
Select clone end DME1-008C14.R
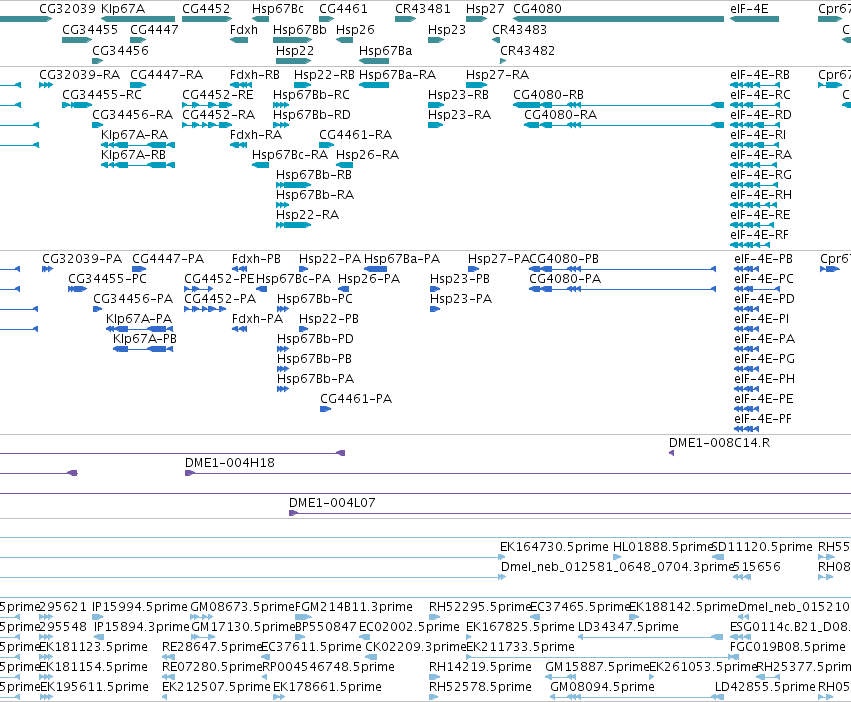pyautogui.click(x=719, y=443)
